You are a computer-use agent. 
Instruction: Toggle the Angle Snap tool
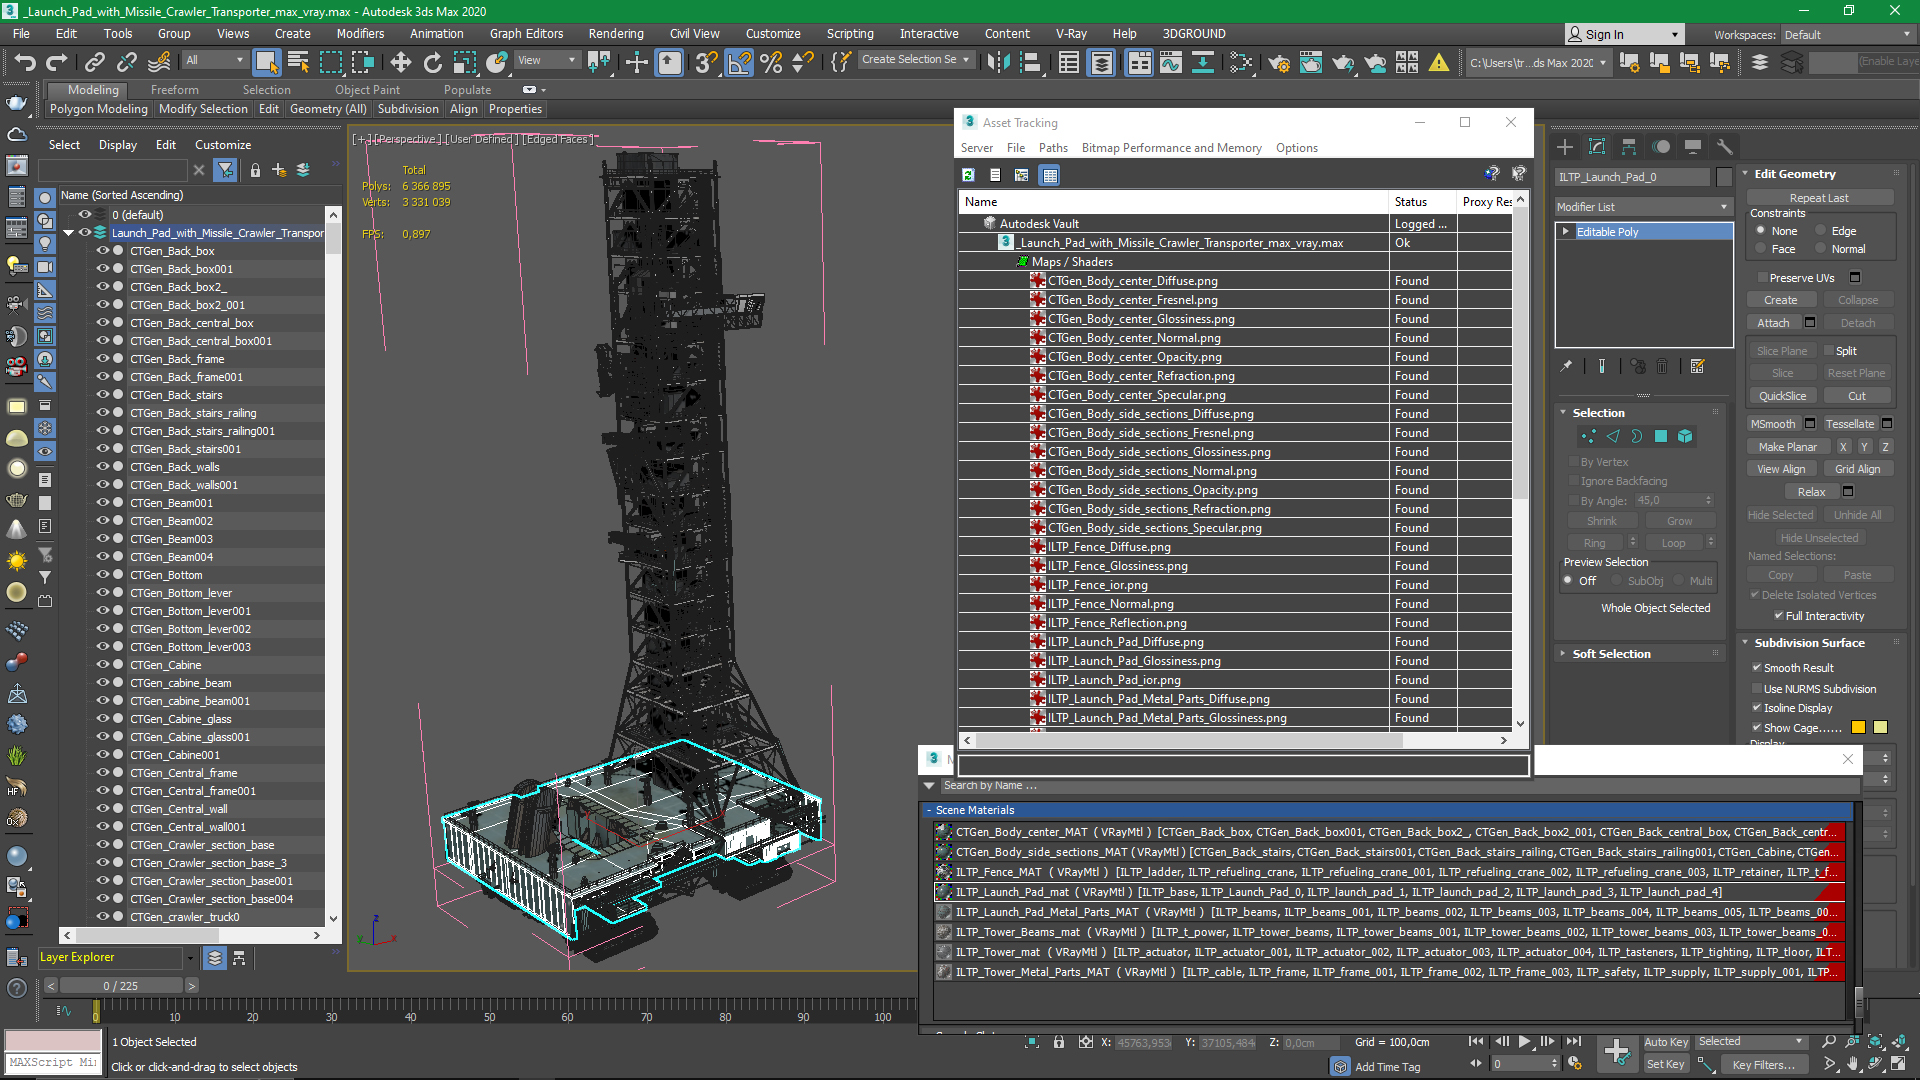coord(739,62)
